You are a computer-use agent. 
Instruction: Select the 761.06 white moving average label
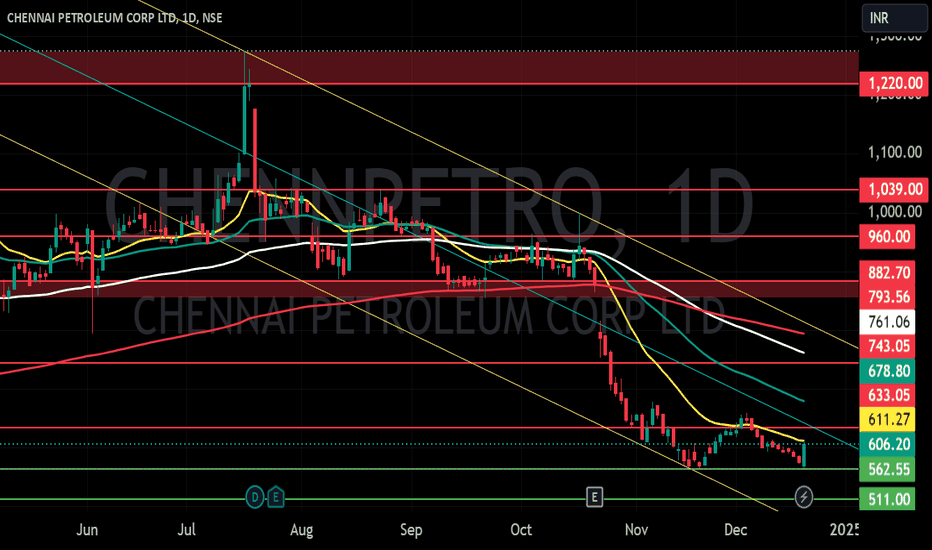pos(889,322)
